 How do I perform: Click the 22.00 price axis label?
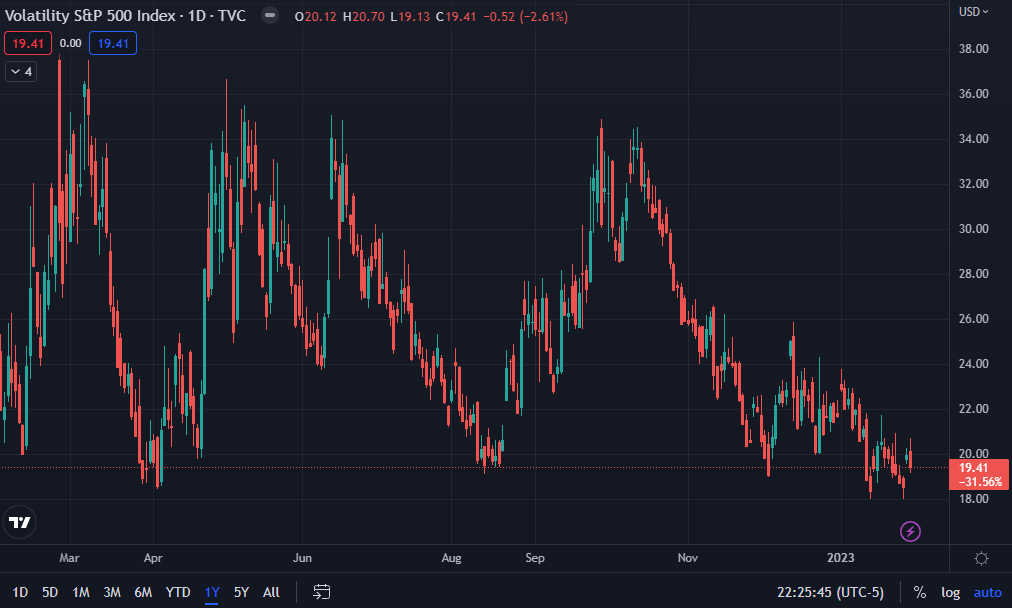pyautogui.click(x=973, y=409)
